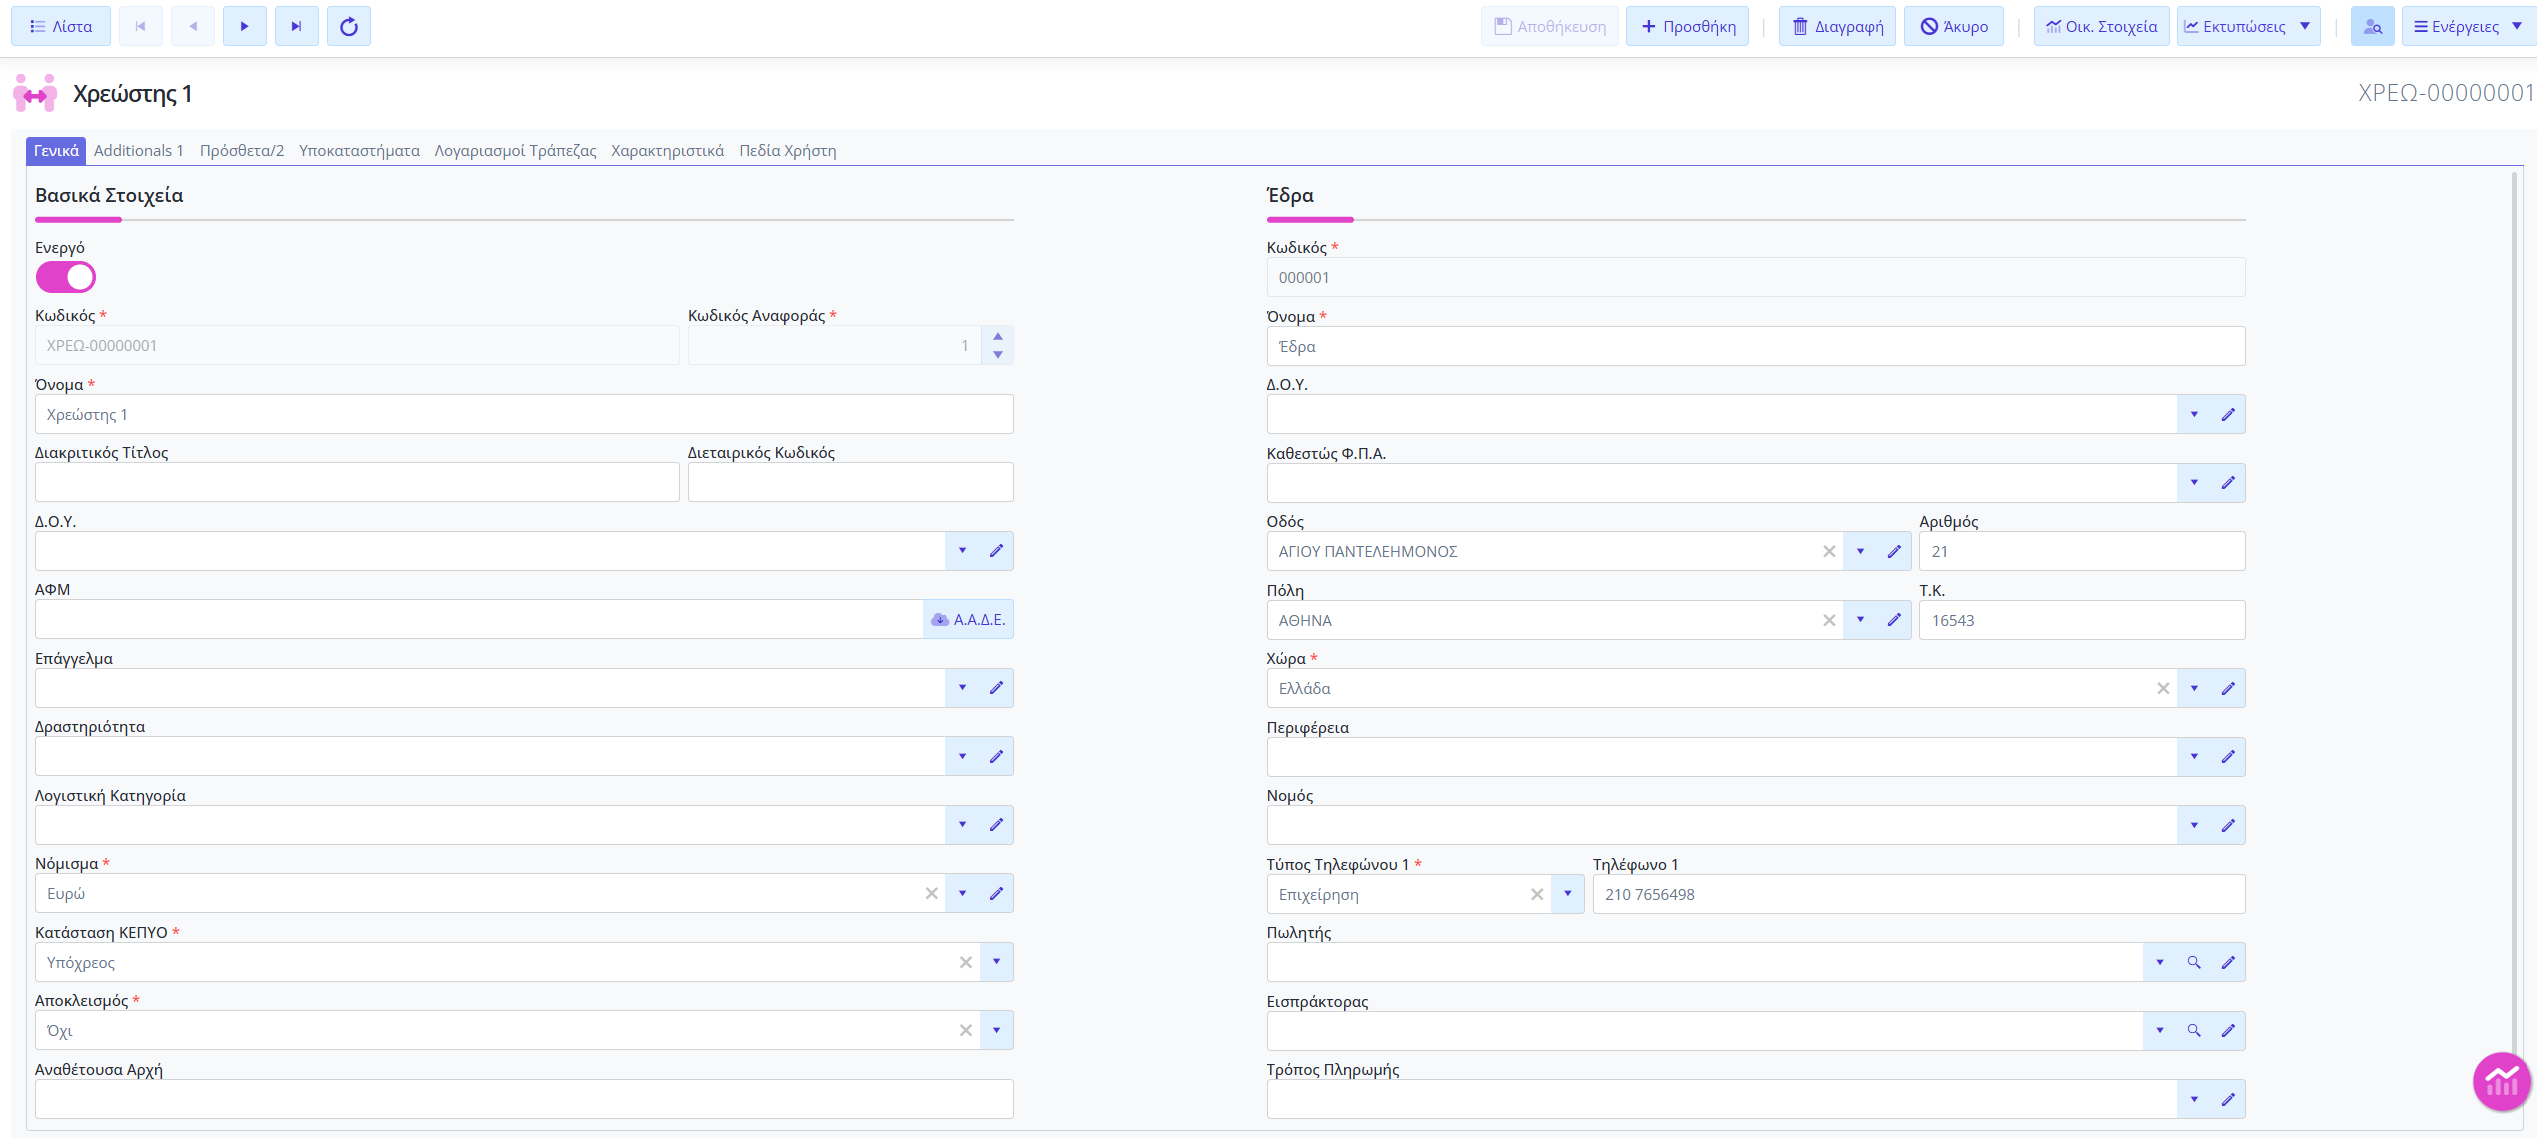Viewport: 2537px width, 1138px height.
Task: Switch to the Additionals 1 tab
Action: tap(139, 150)
